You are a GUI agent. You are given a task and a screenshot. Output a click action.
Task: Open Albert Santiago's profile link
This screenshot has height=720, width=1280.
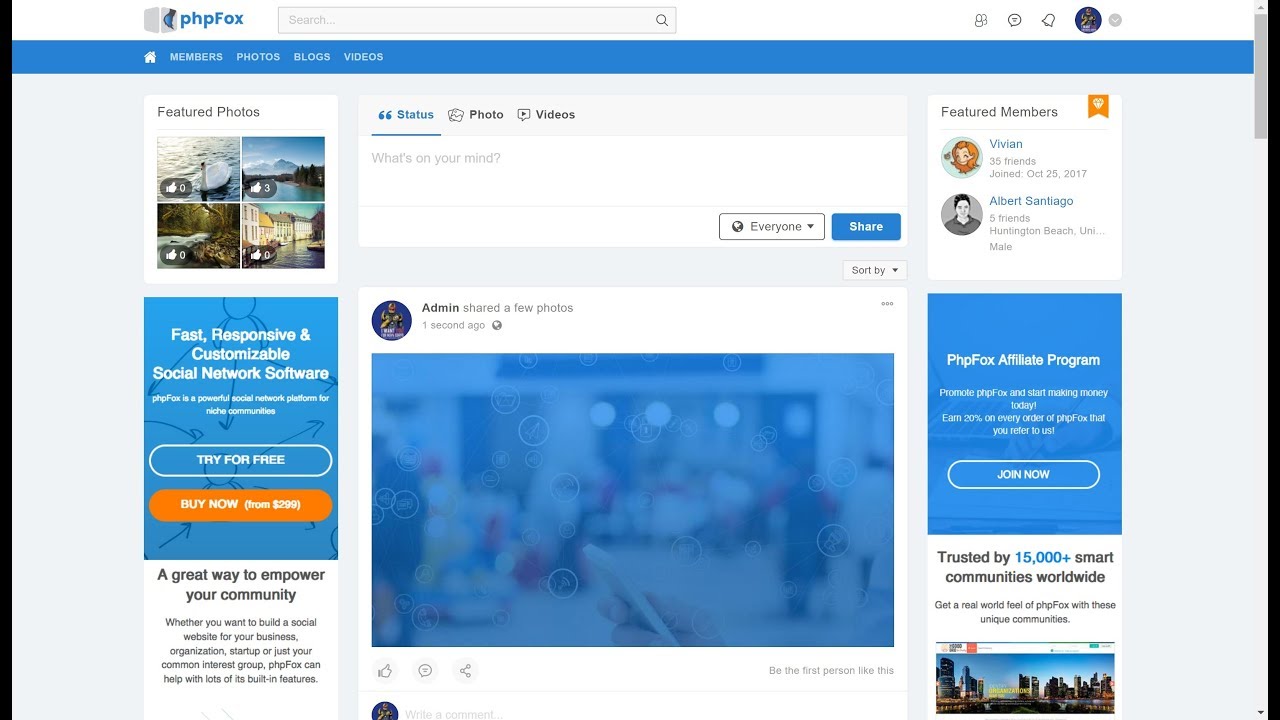[x=1031, y=201]
